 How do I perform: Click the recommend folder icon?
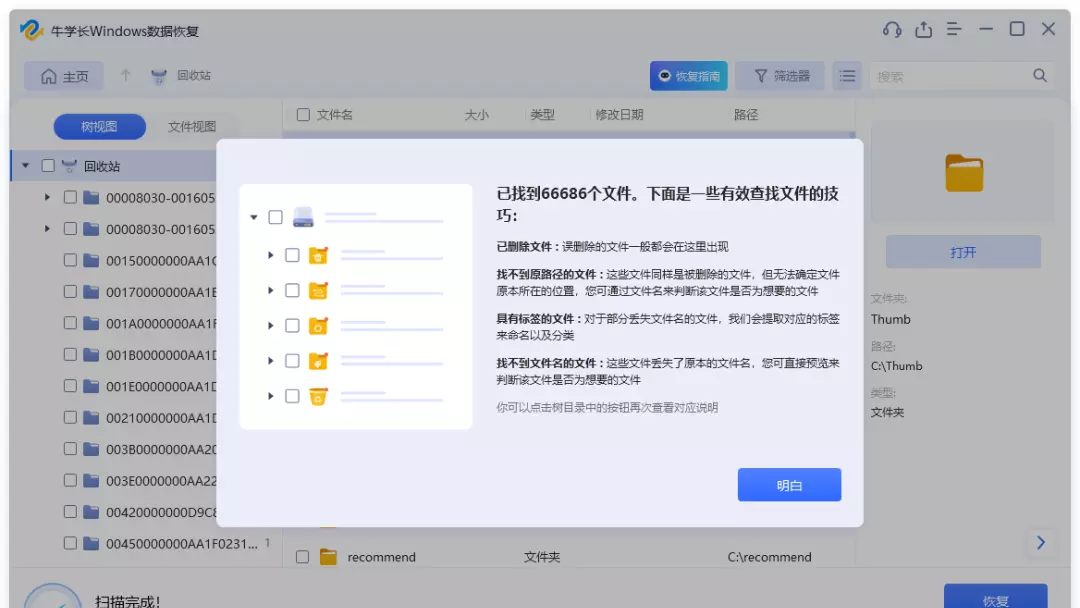[329, 557]
